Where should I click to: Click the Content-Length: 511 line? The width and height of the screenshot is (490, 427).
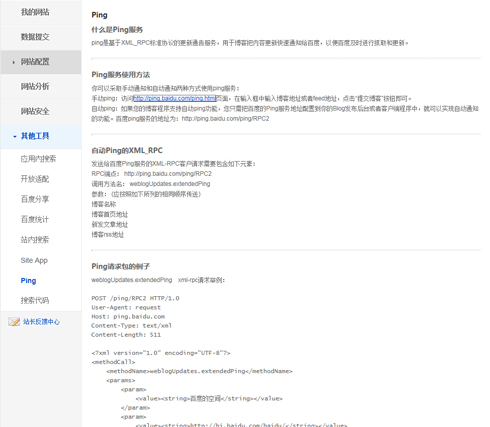pyautogui.click(x=126, y=335)
